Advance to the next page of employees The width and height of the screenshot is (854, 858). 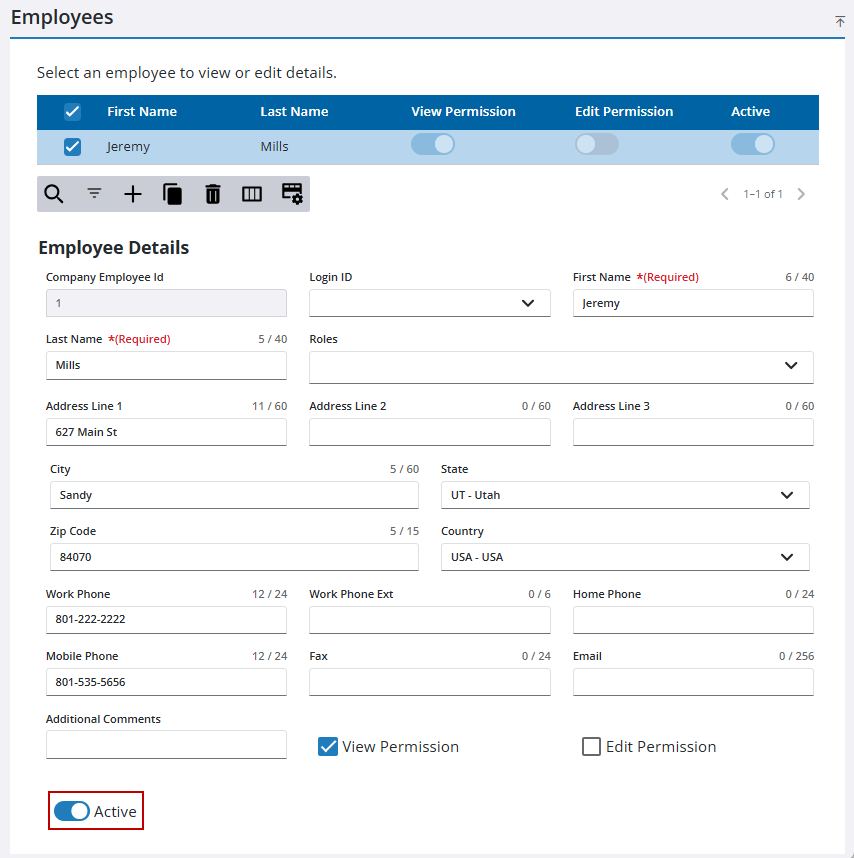coord(801,193)
